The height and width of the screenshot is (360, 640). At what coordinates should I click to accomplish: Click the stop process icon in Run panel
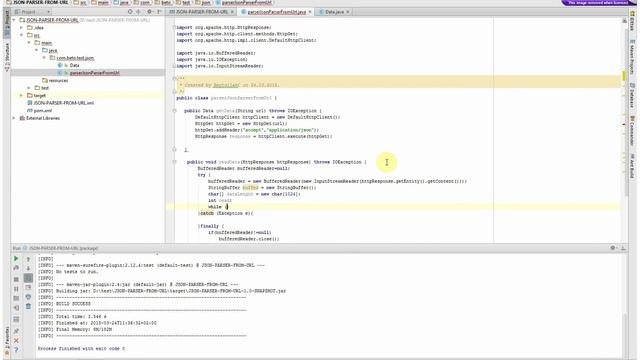click(16, 279)
